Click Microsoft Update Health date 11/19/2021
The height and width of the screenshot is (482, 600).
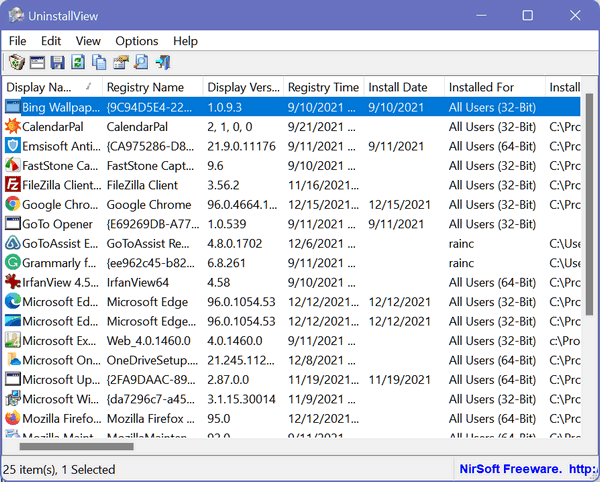tap(400, 379)
